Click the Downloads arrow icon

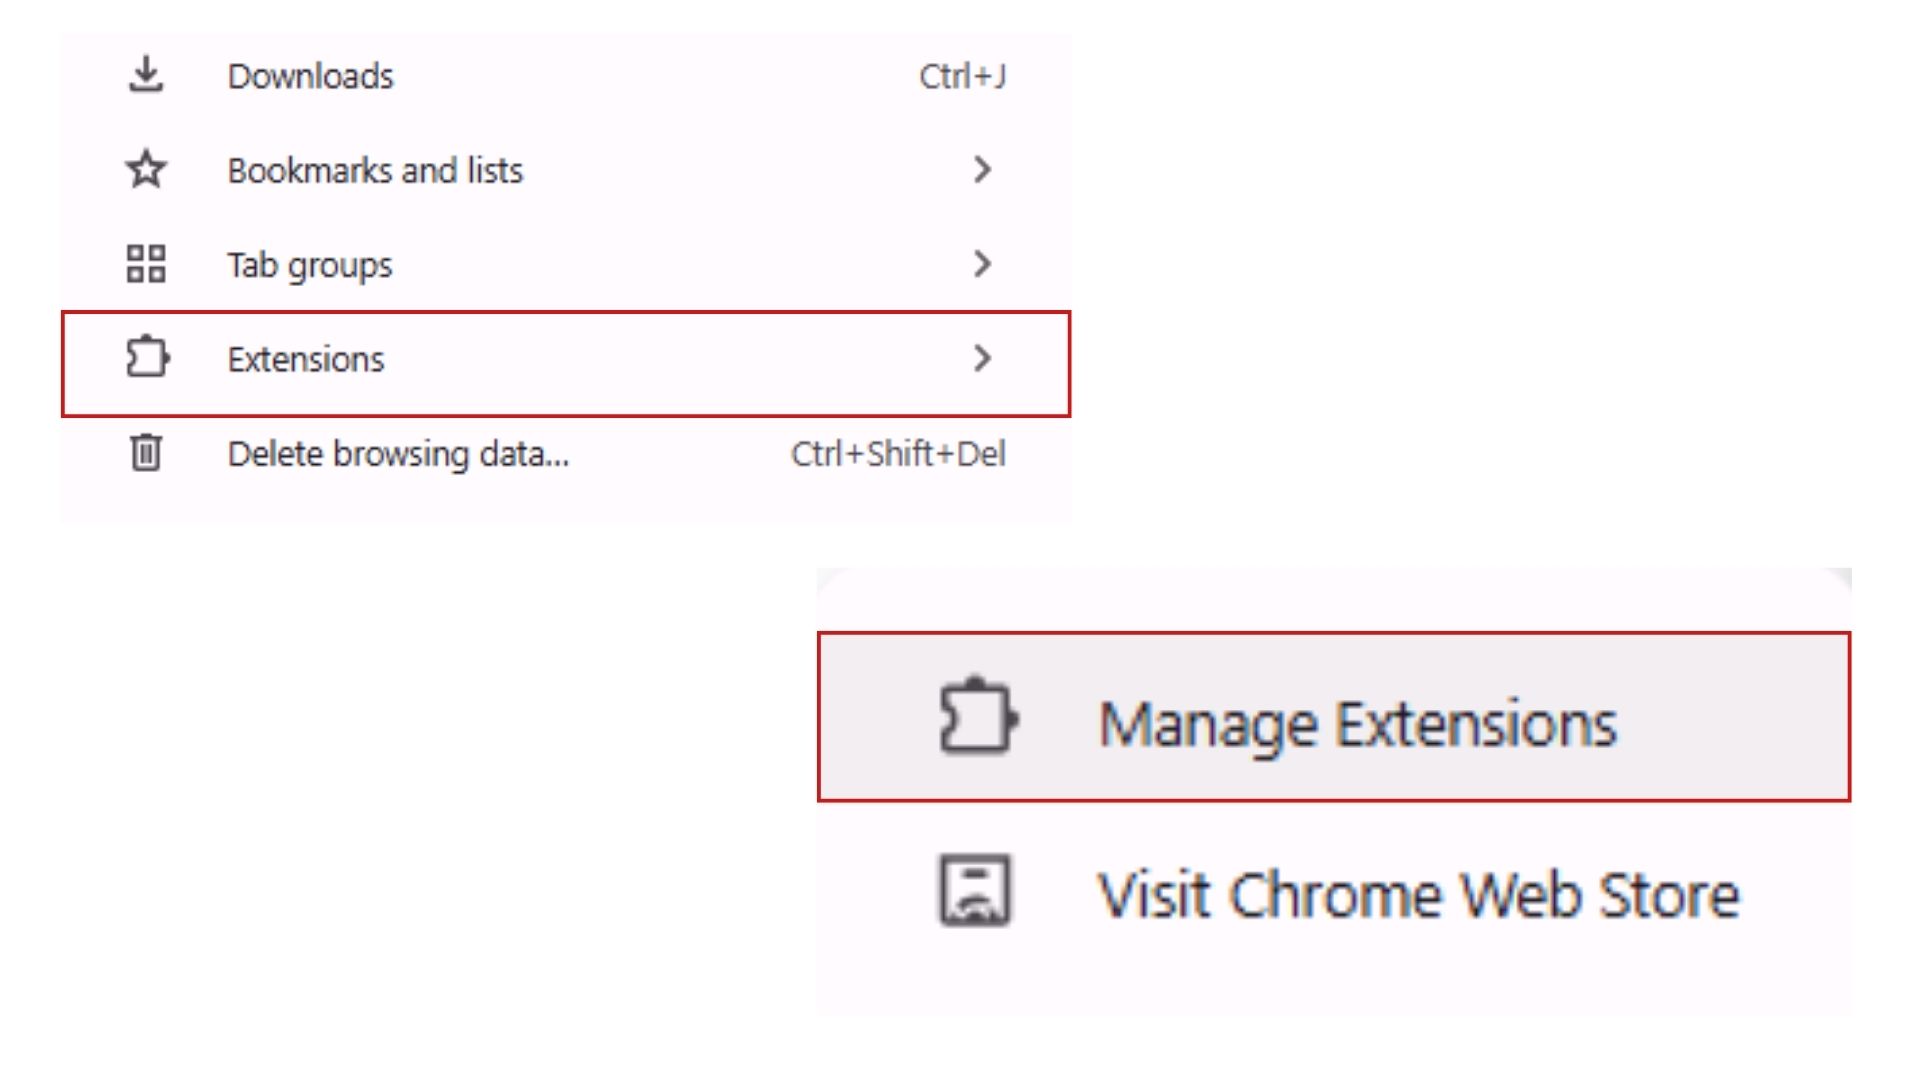[146, 73]
